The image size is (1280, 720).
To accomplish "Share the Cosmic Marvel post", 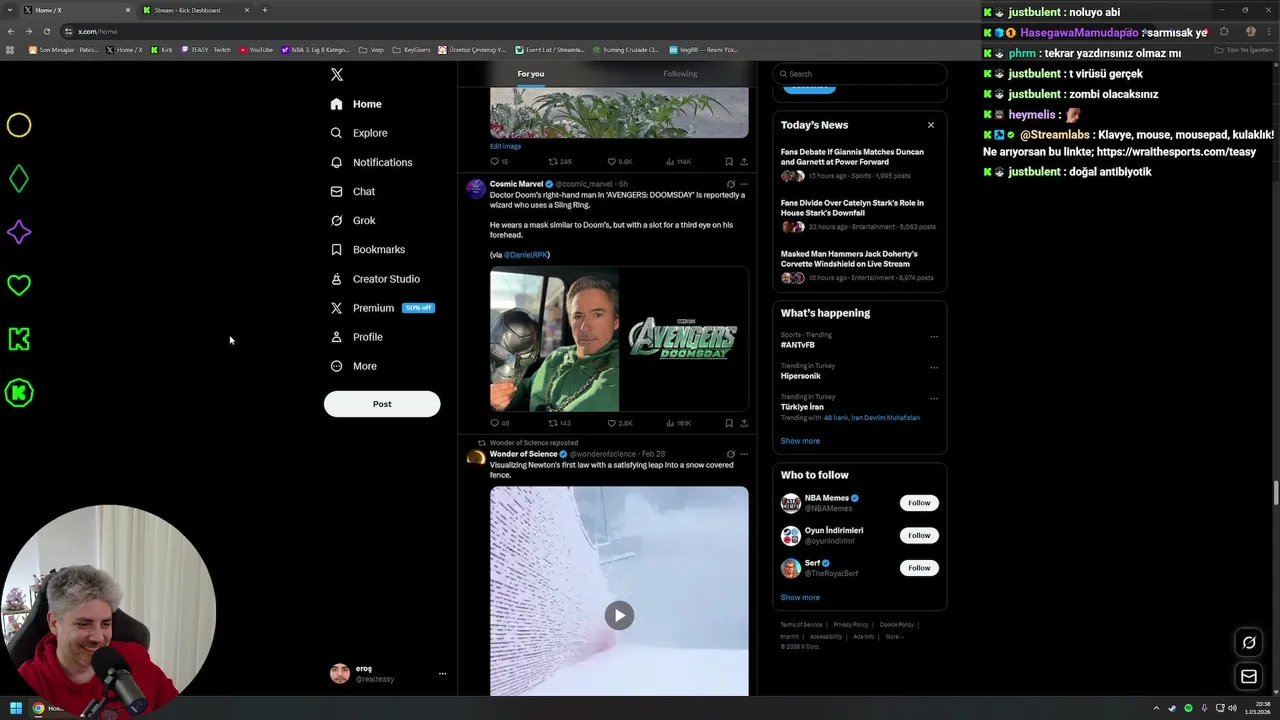I will pos(744,423).
